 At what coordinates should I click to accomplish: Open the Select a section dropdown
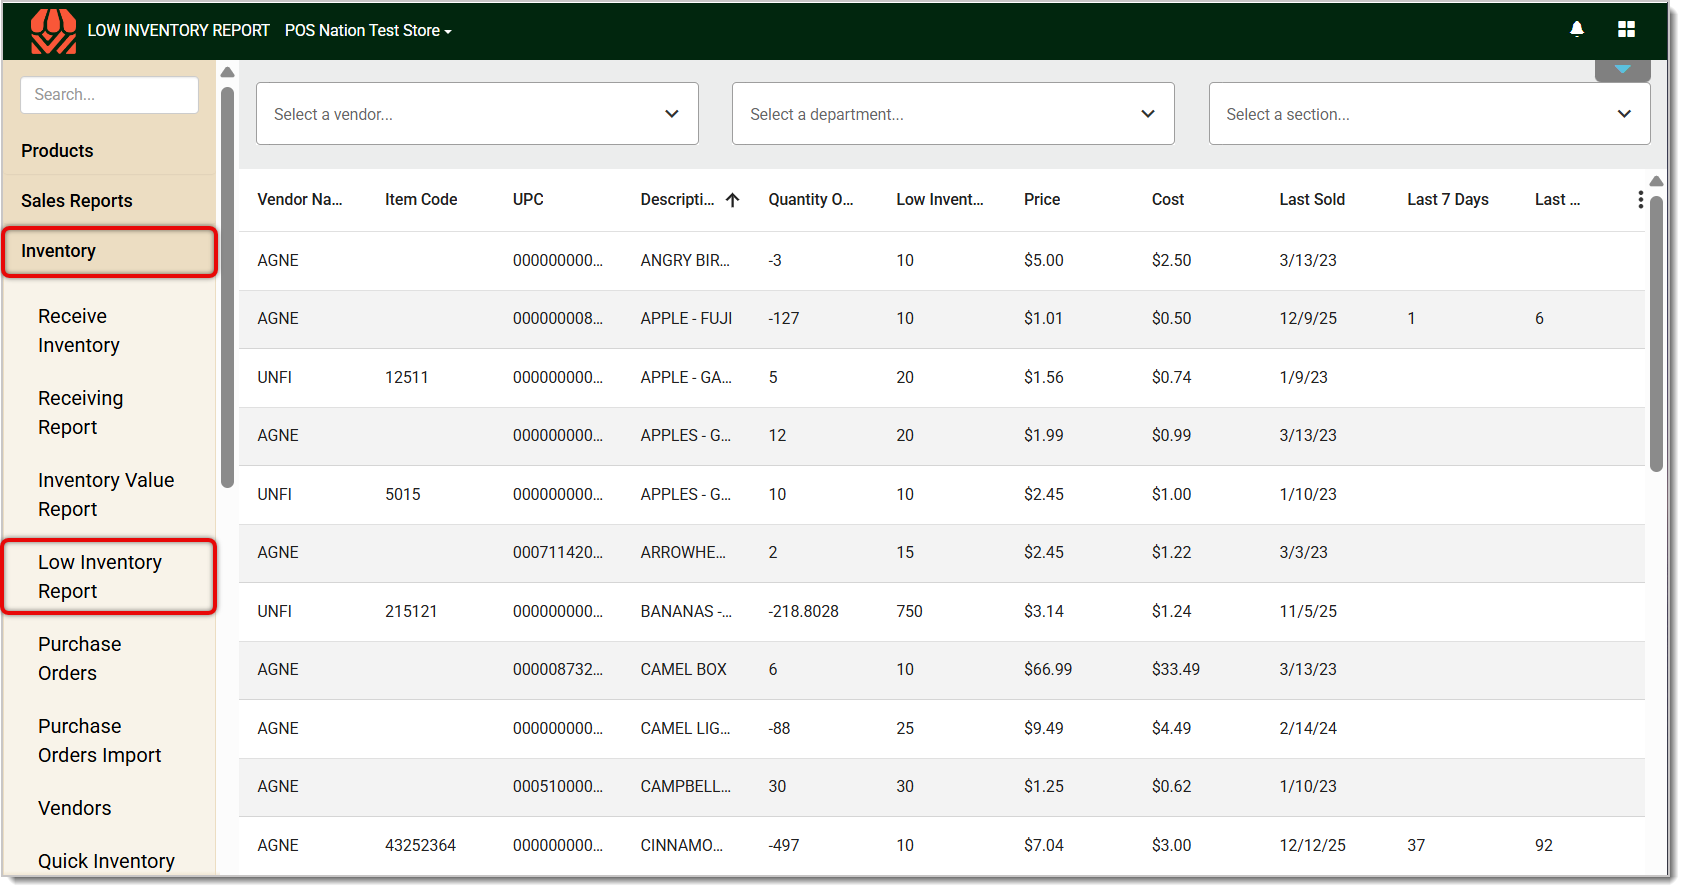(x=1429, y=114)
